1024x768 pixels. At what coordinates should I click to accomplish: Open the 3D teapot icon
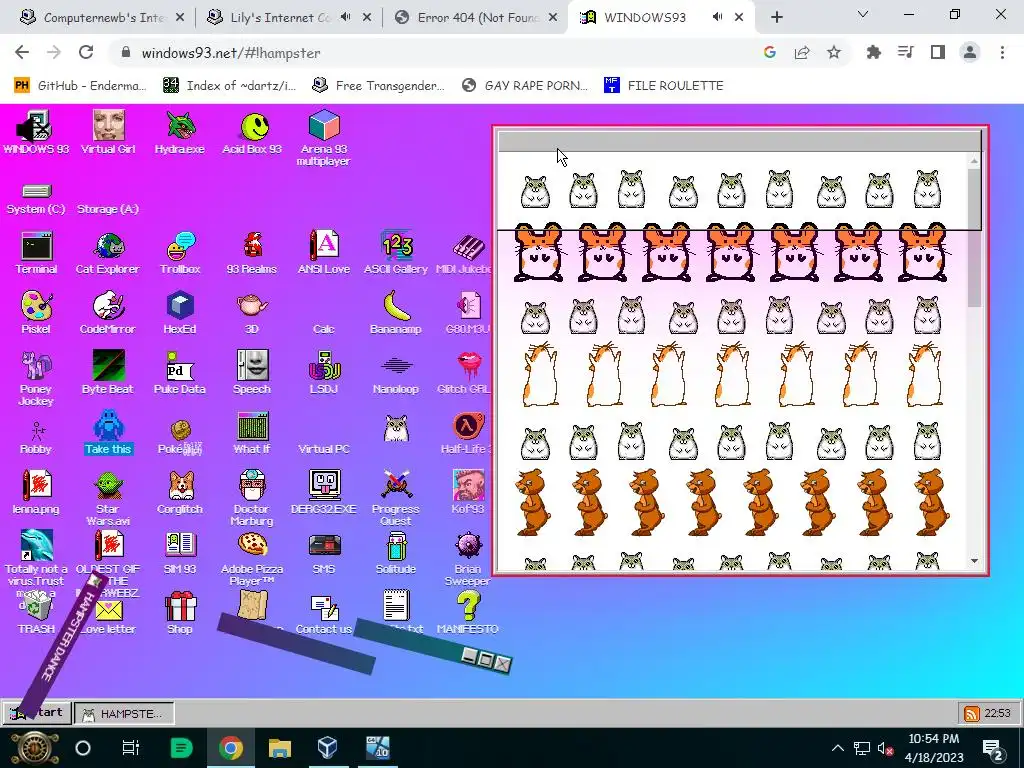point(252,313)
